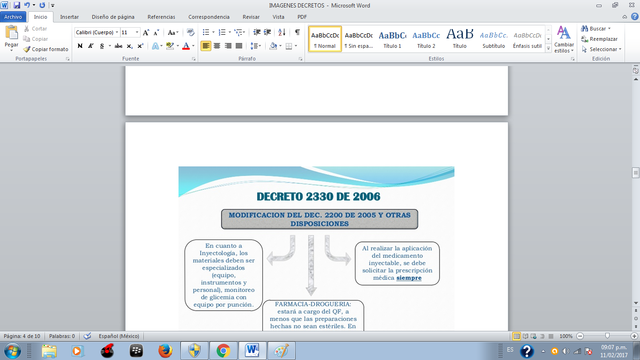The image size is (640, 360).
Task: Click the Save icon in quick access toolbar
Action: [17, 5]
